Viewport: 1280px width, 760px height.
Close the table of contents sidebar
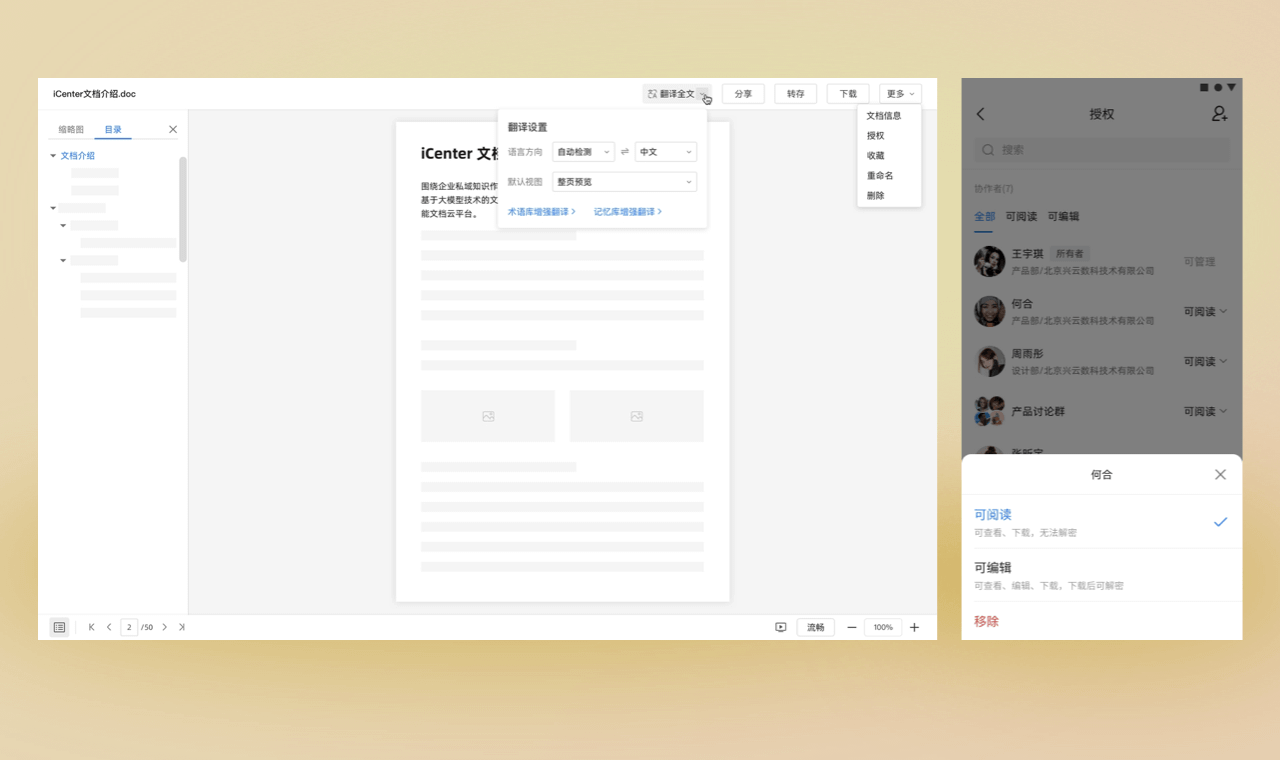tap(173, 129)
